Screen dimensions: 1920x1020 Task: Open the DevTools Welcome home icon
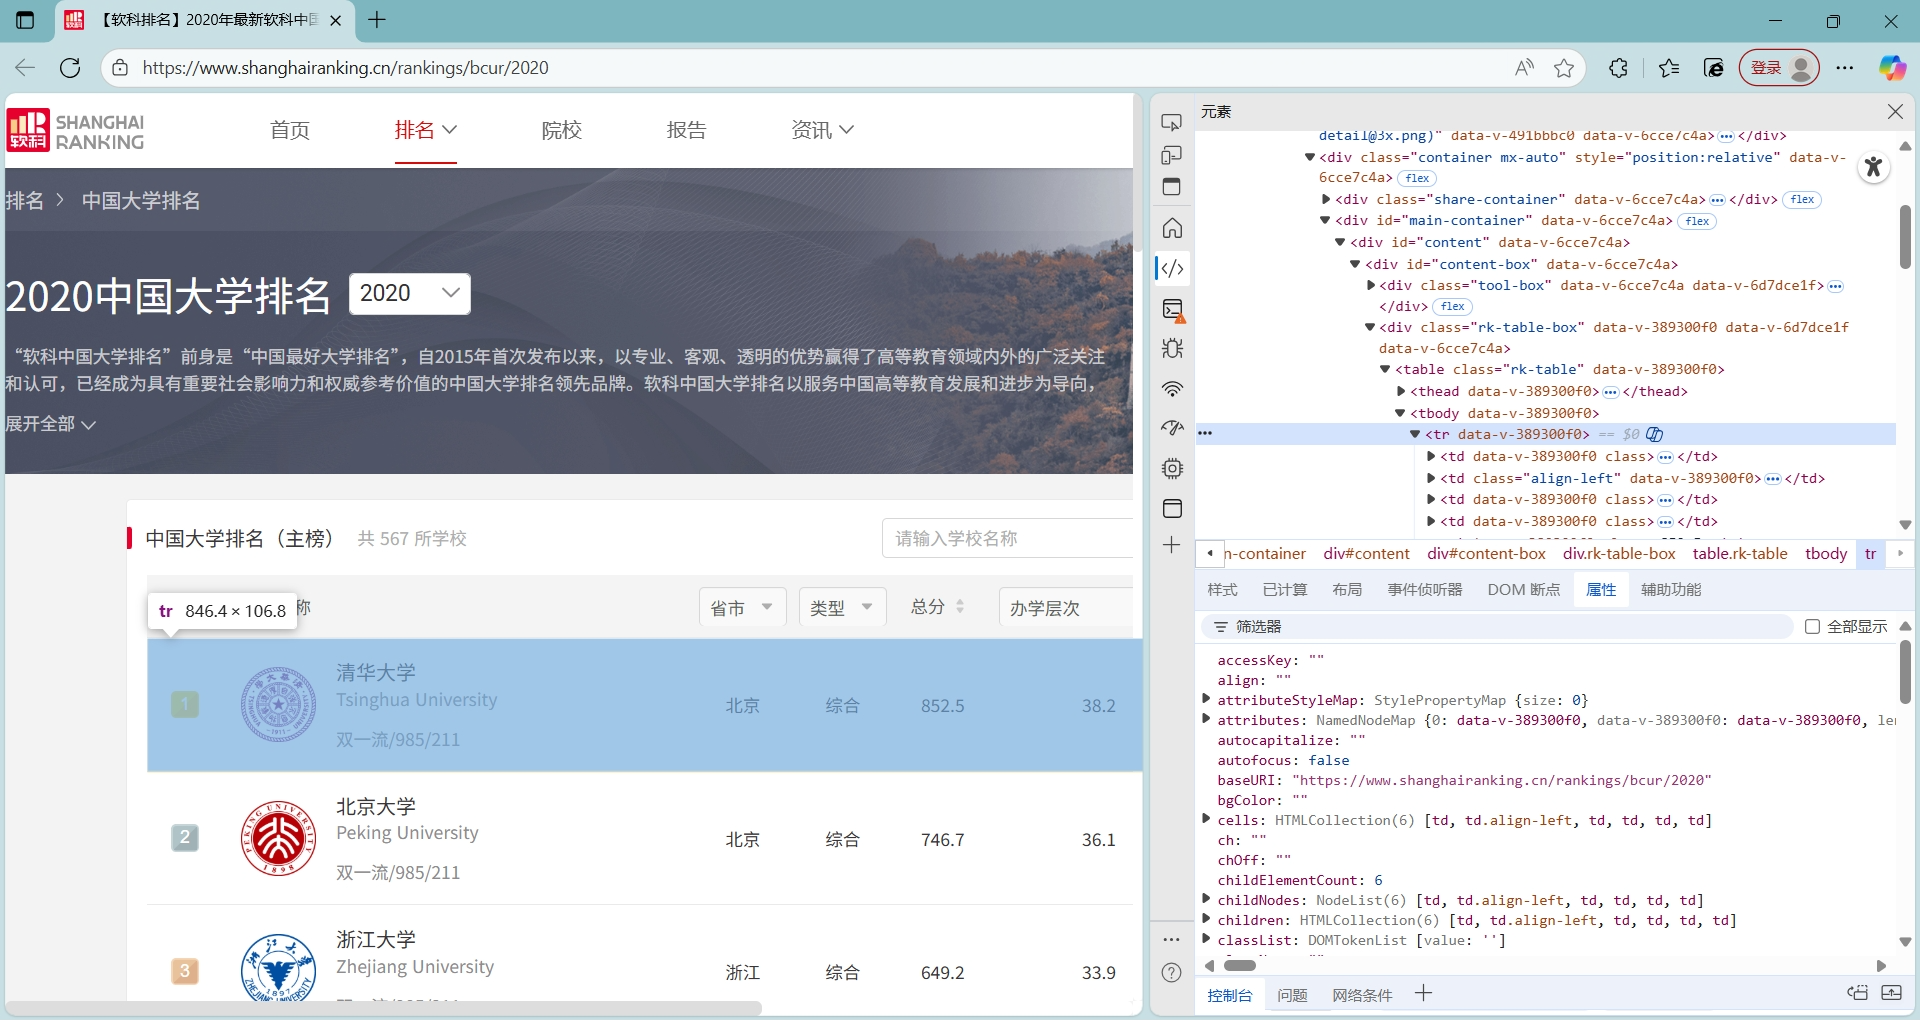tap(1172, 228)
